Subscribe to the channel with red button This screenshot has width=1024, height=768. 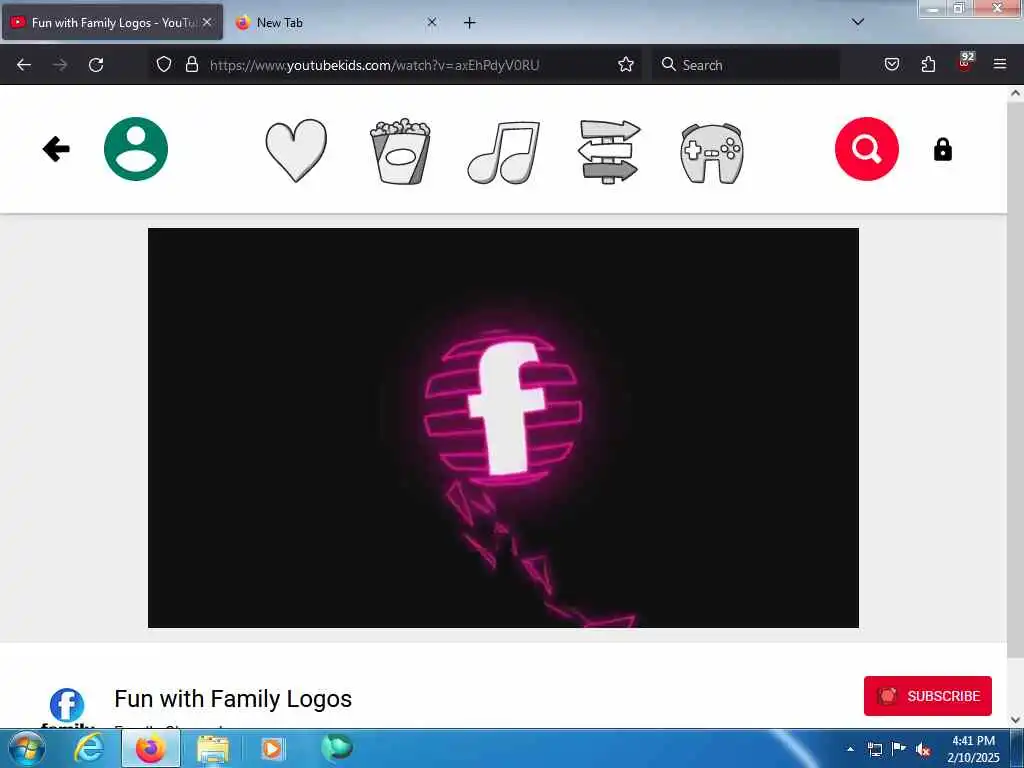[927, 696]
